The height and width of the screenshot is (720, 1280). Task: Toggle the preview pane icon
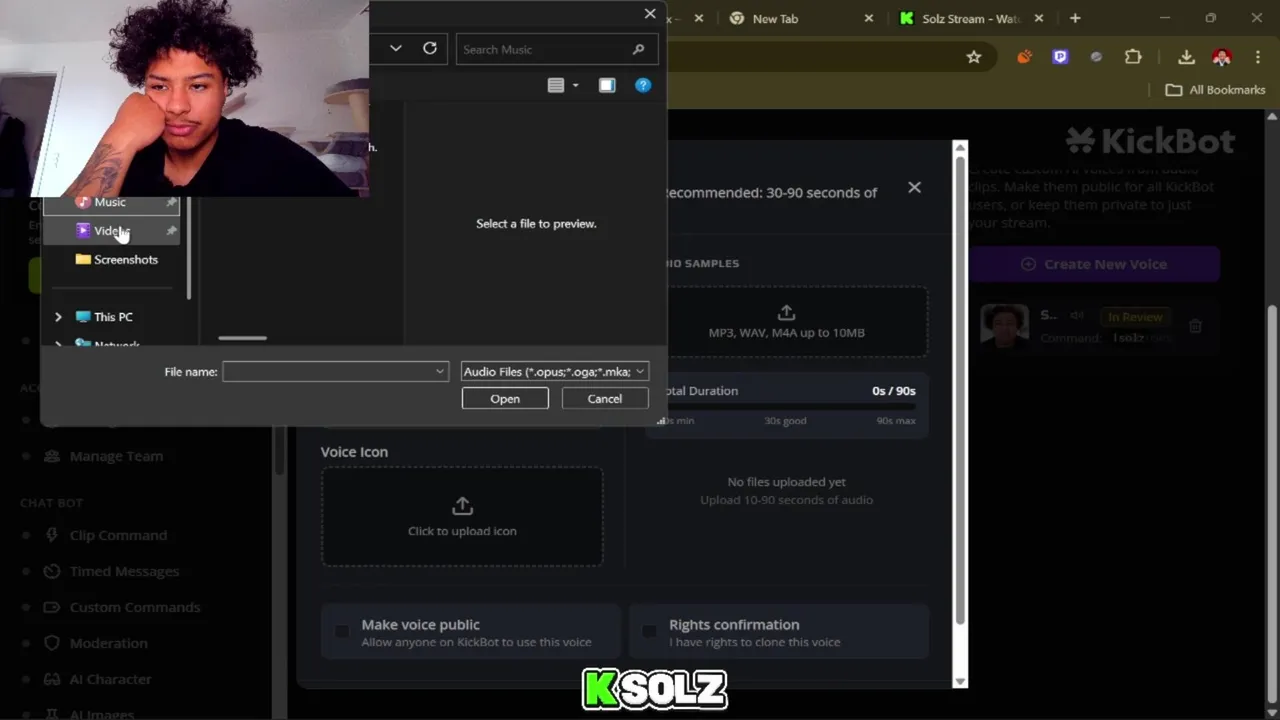tap(607, 85)
